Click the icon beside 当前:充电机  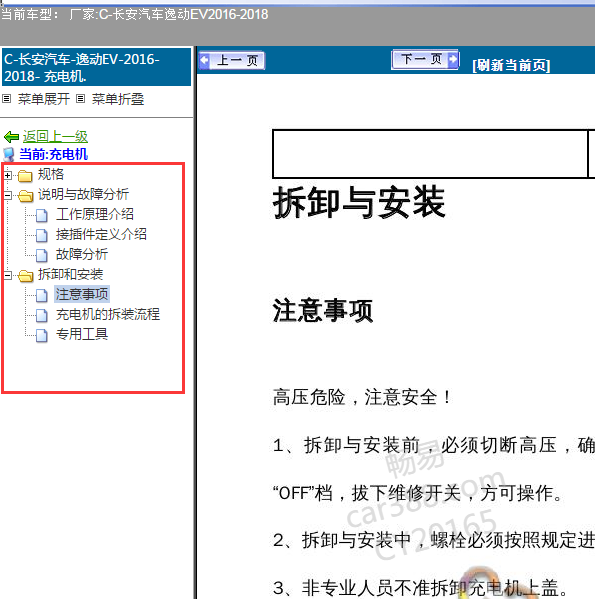point(9,155)
